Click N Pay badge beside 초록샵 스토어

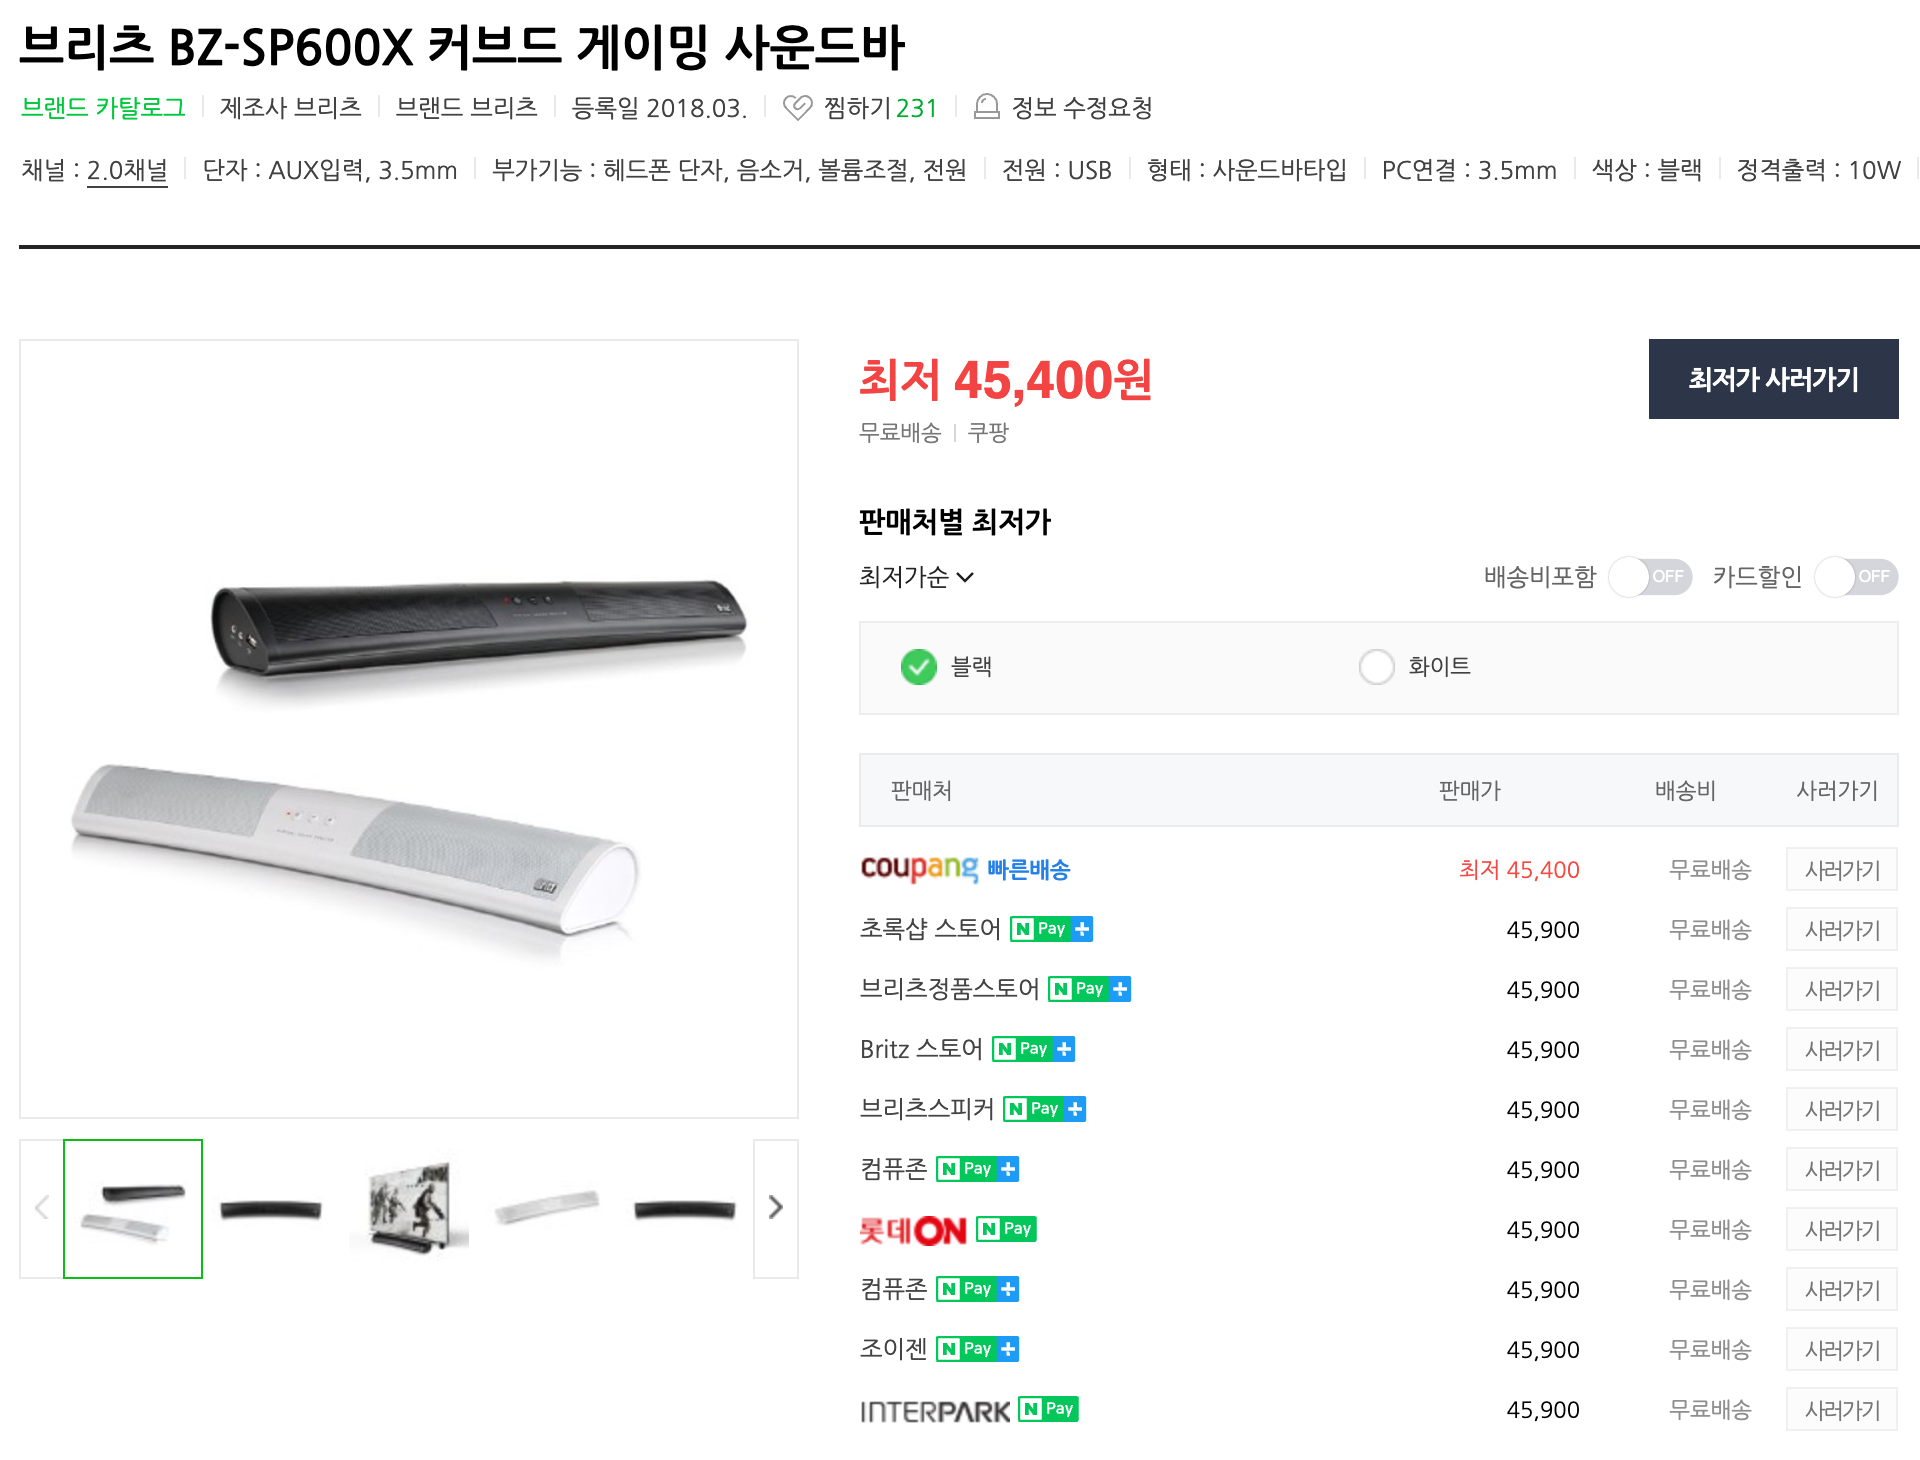(x=1051, y=929)
